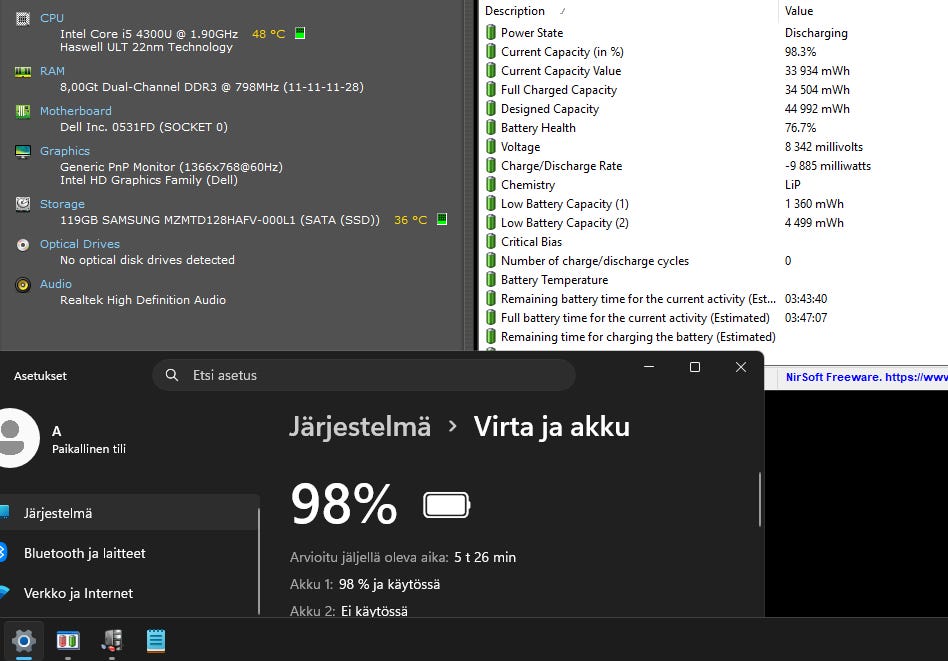
Task: Select the Current Capacity Value row
Action: pyautogui.click(x=713, y=71)
